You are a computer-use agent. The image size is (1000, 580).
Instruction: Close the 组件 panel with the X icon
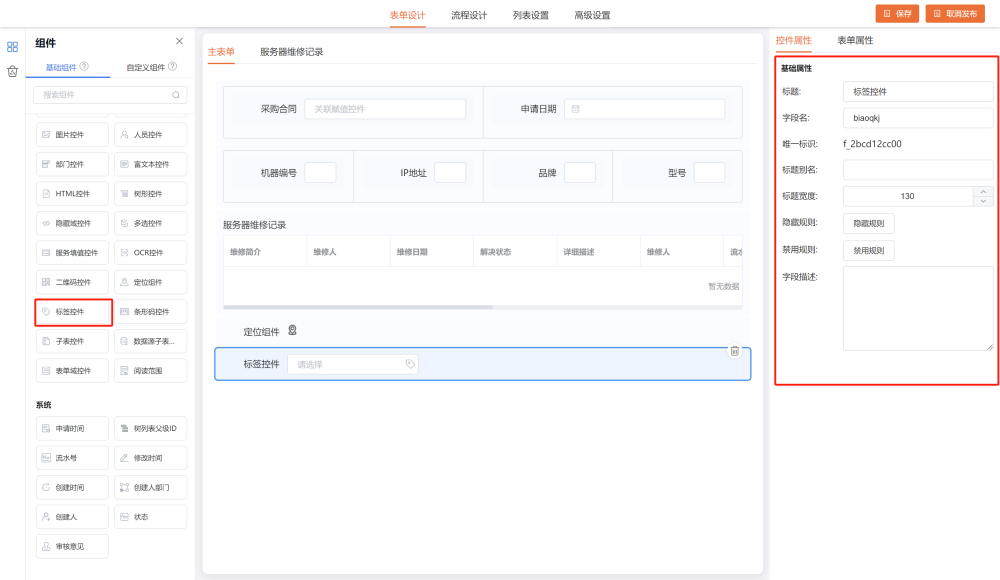tap(179, 41)
